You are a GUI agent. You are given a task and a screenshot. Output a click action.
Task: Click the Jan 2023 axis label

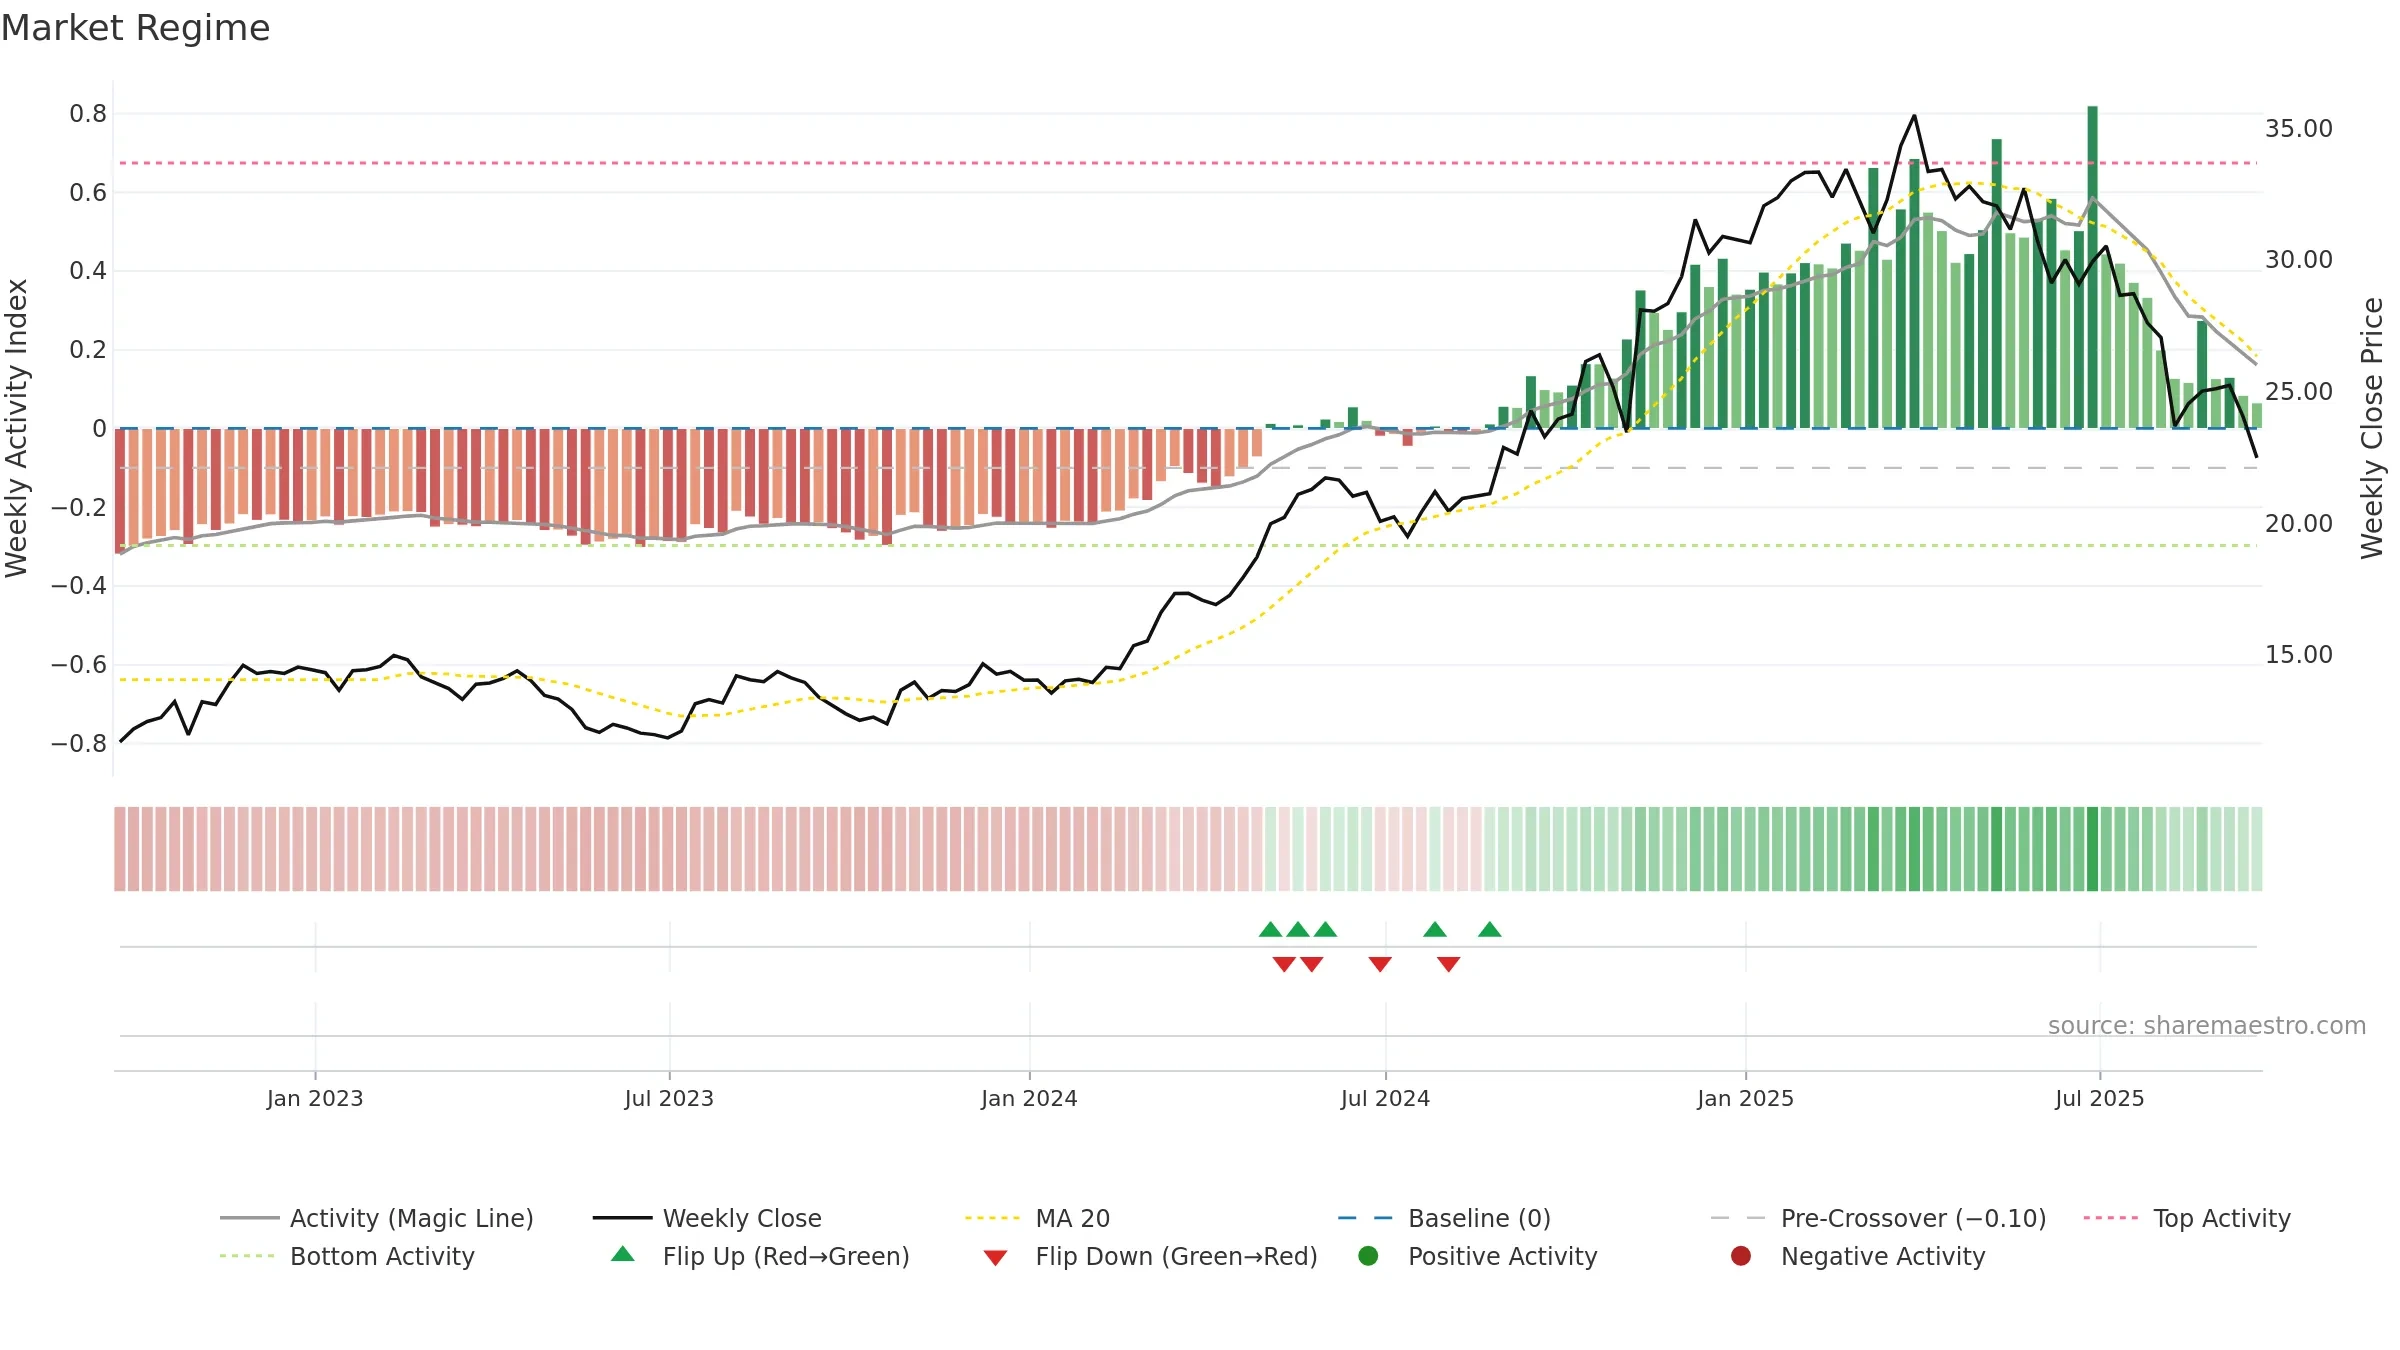pyautogui.click(x=315, y=1099)
